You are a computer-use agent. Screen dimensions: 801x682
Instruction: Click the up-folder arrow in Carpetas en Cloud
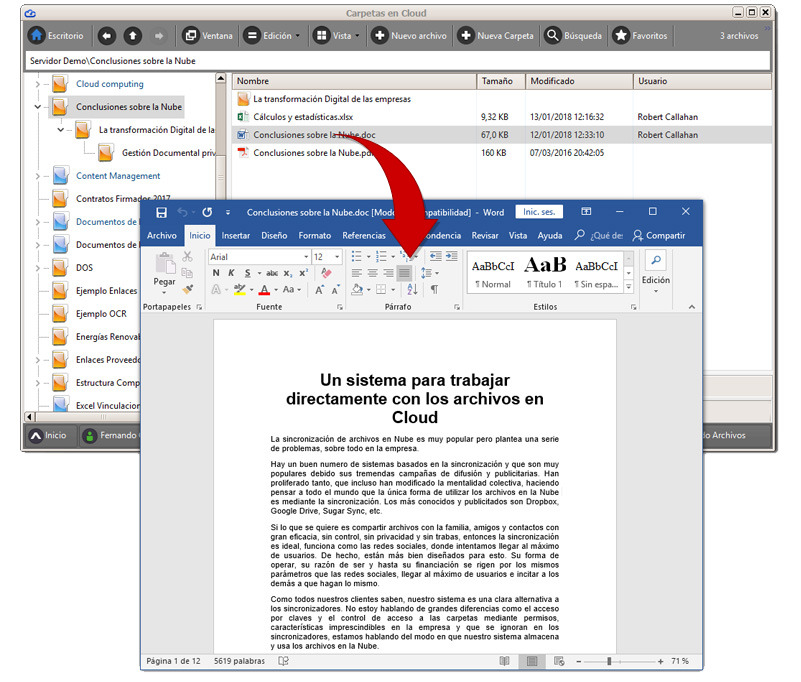coord(133,36)
